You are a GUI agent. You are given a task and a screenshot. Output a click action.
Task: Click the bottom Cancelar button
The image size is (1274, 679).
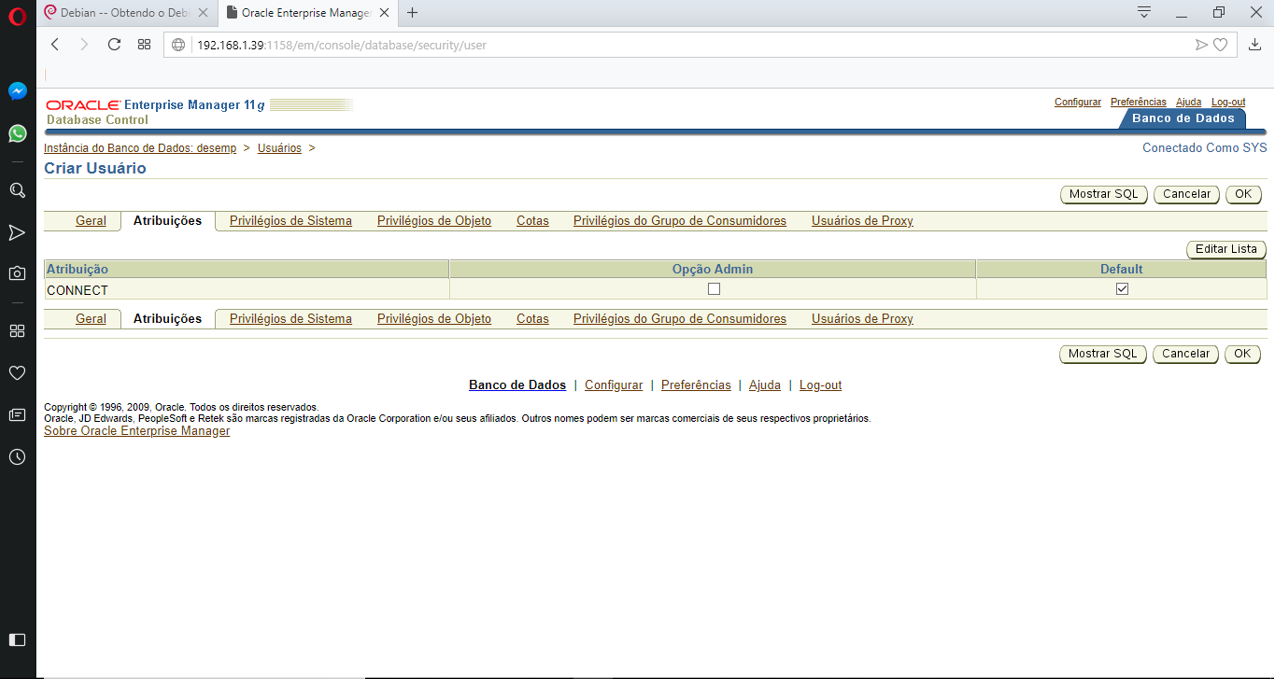[1186, 354]
